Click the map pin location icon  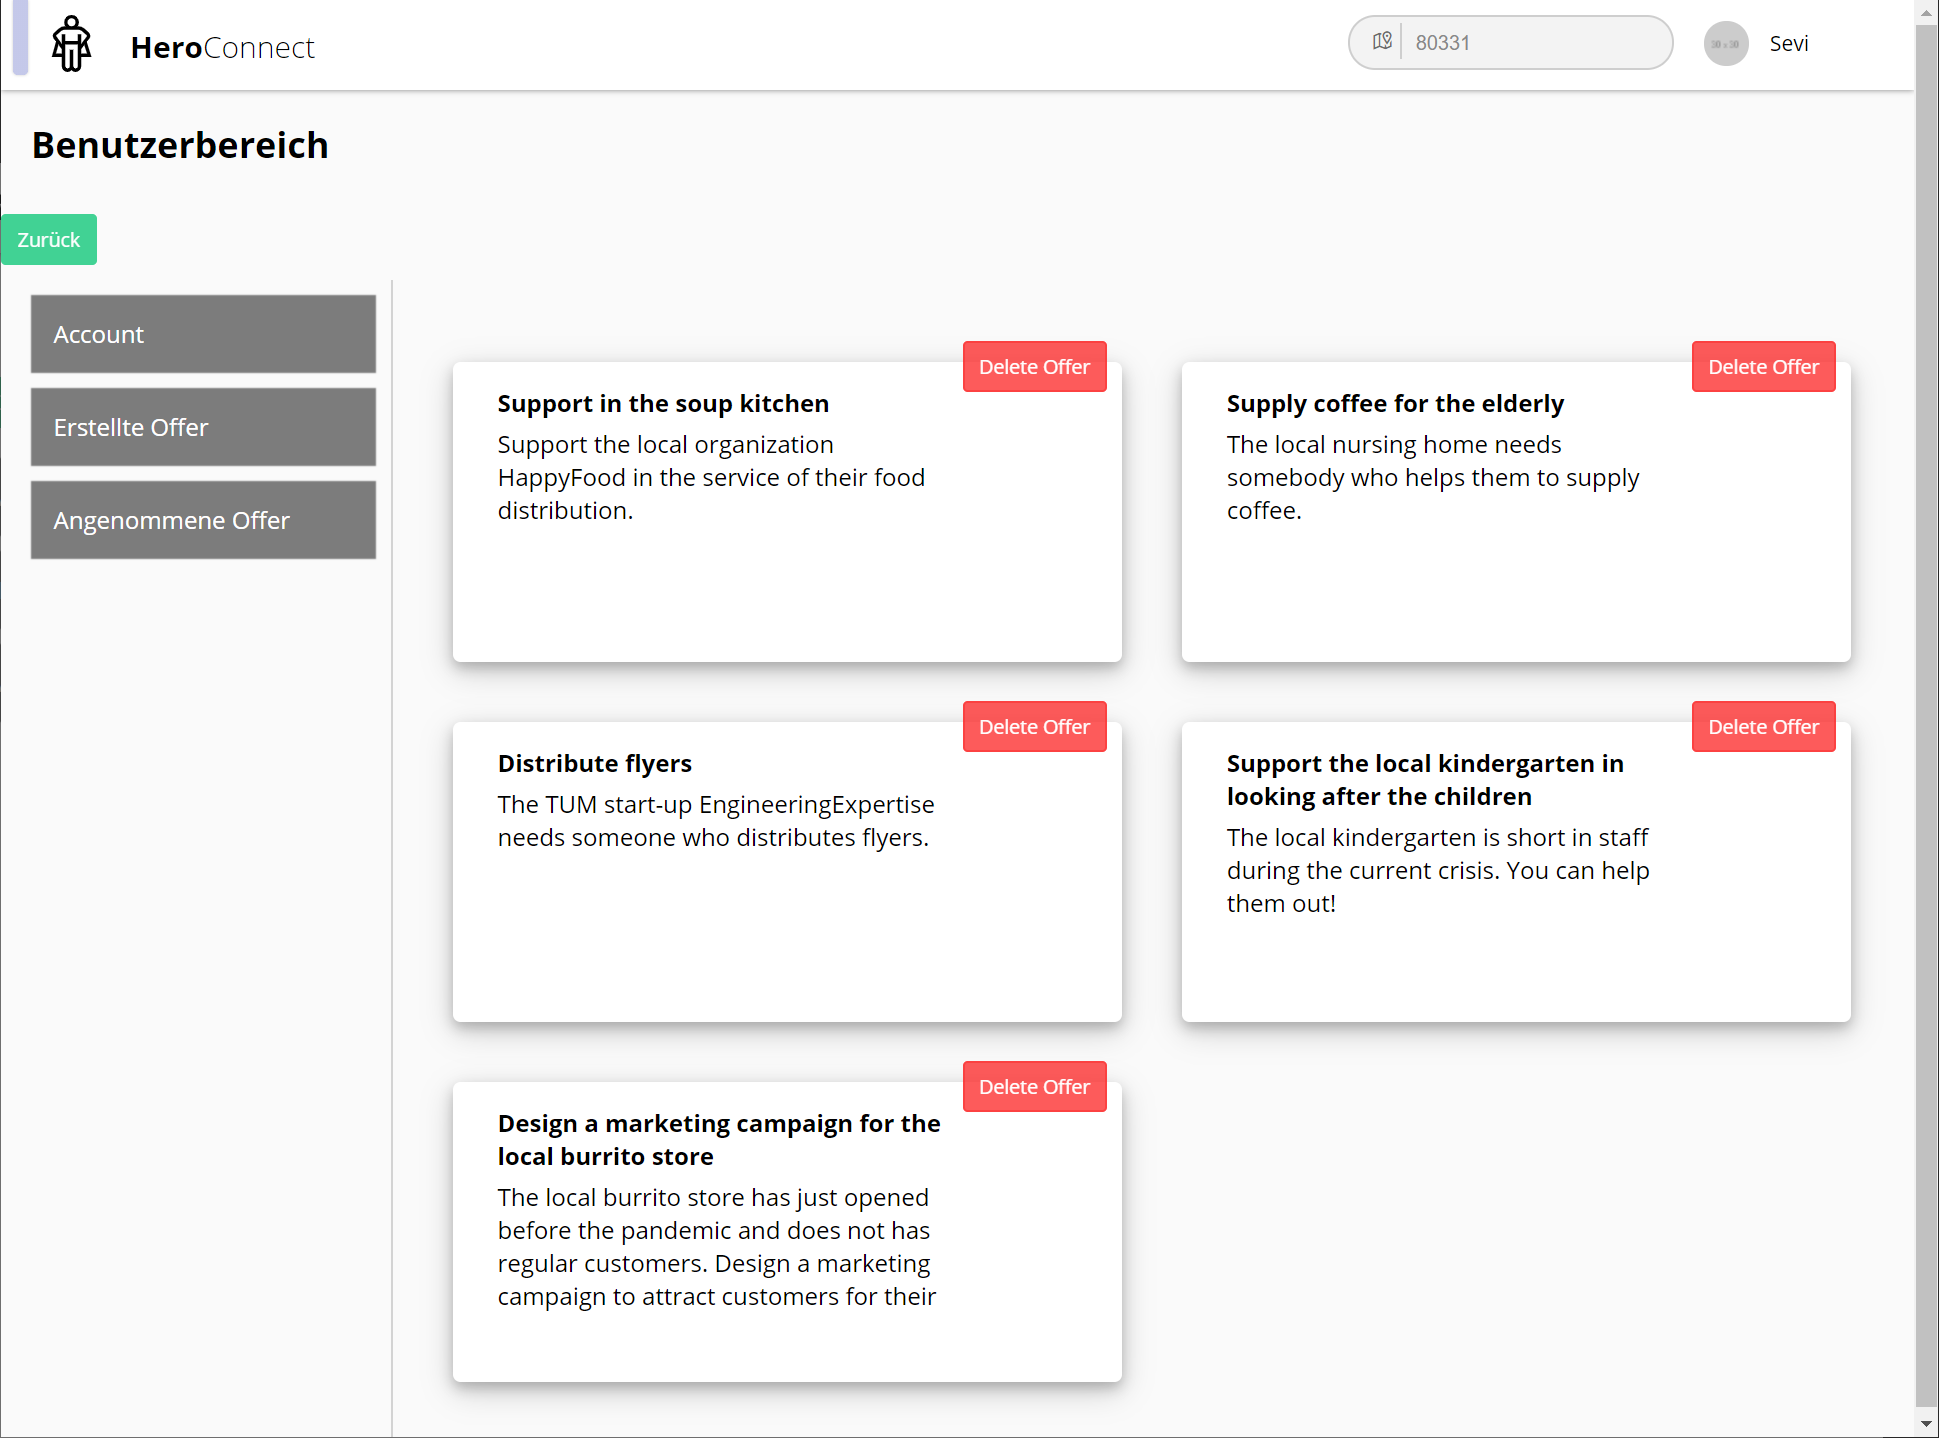click(1382, 42)
